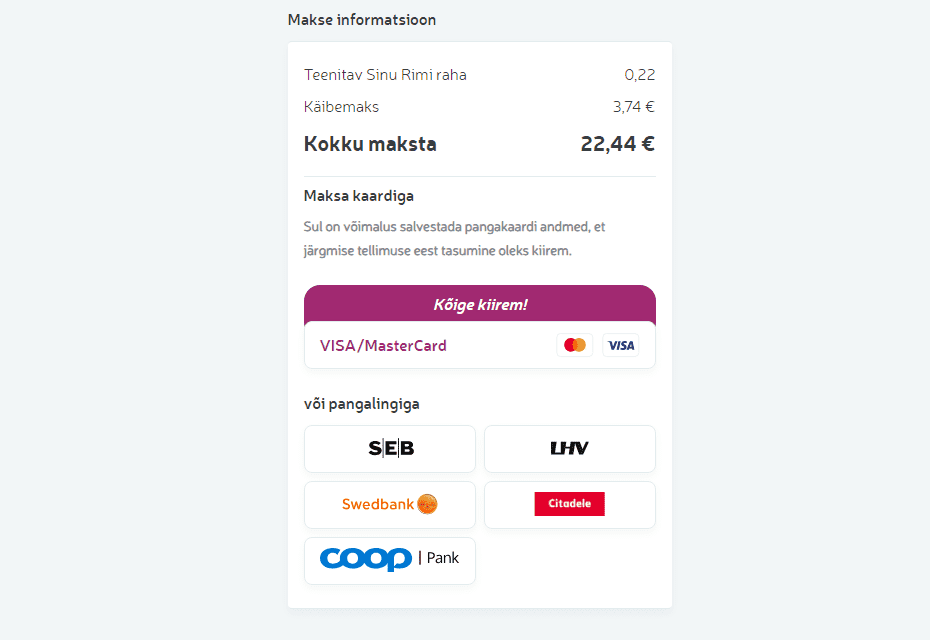This screenshot has height=640, width=930.
Task: Select VISA/MasterCard card payment label
Action: pos(383,346)
